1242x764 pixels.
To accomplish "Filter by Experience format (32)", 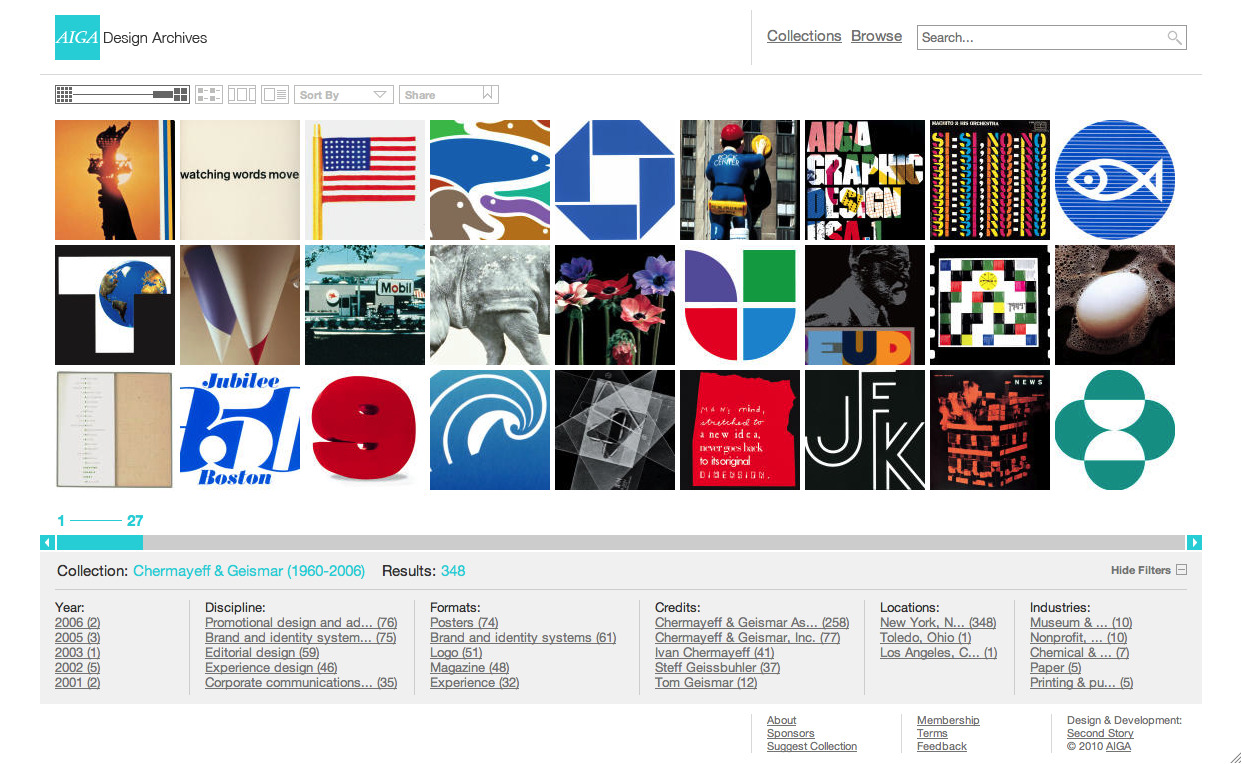I will click(x=475, y=683).
